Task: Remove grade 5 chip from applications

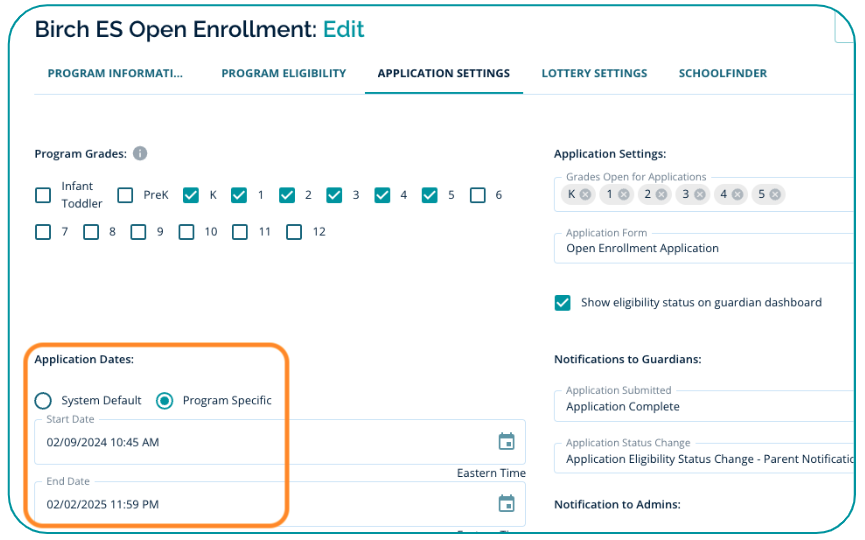Action: [775, 195]
